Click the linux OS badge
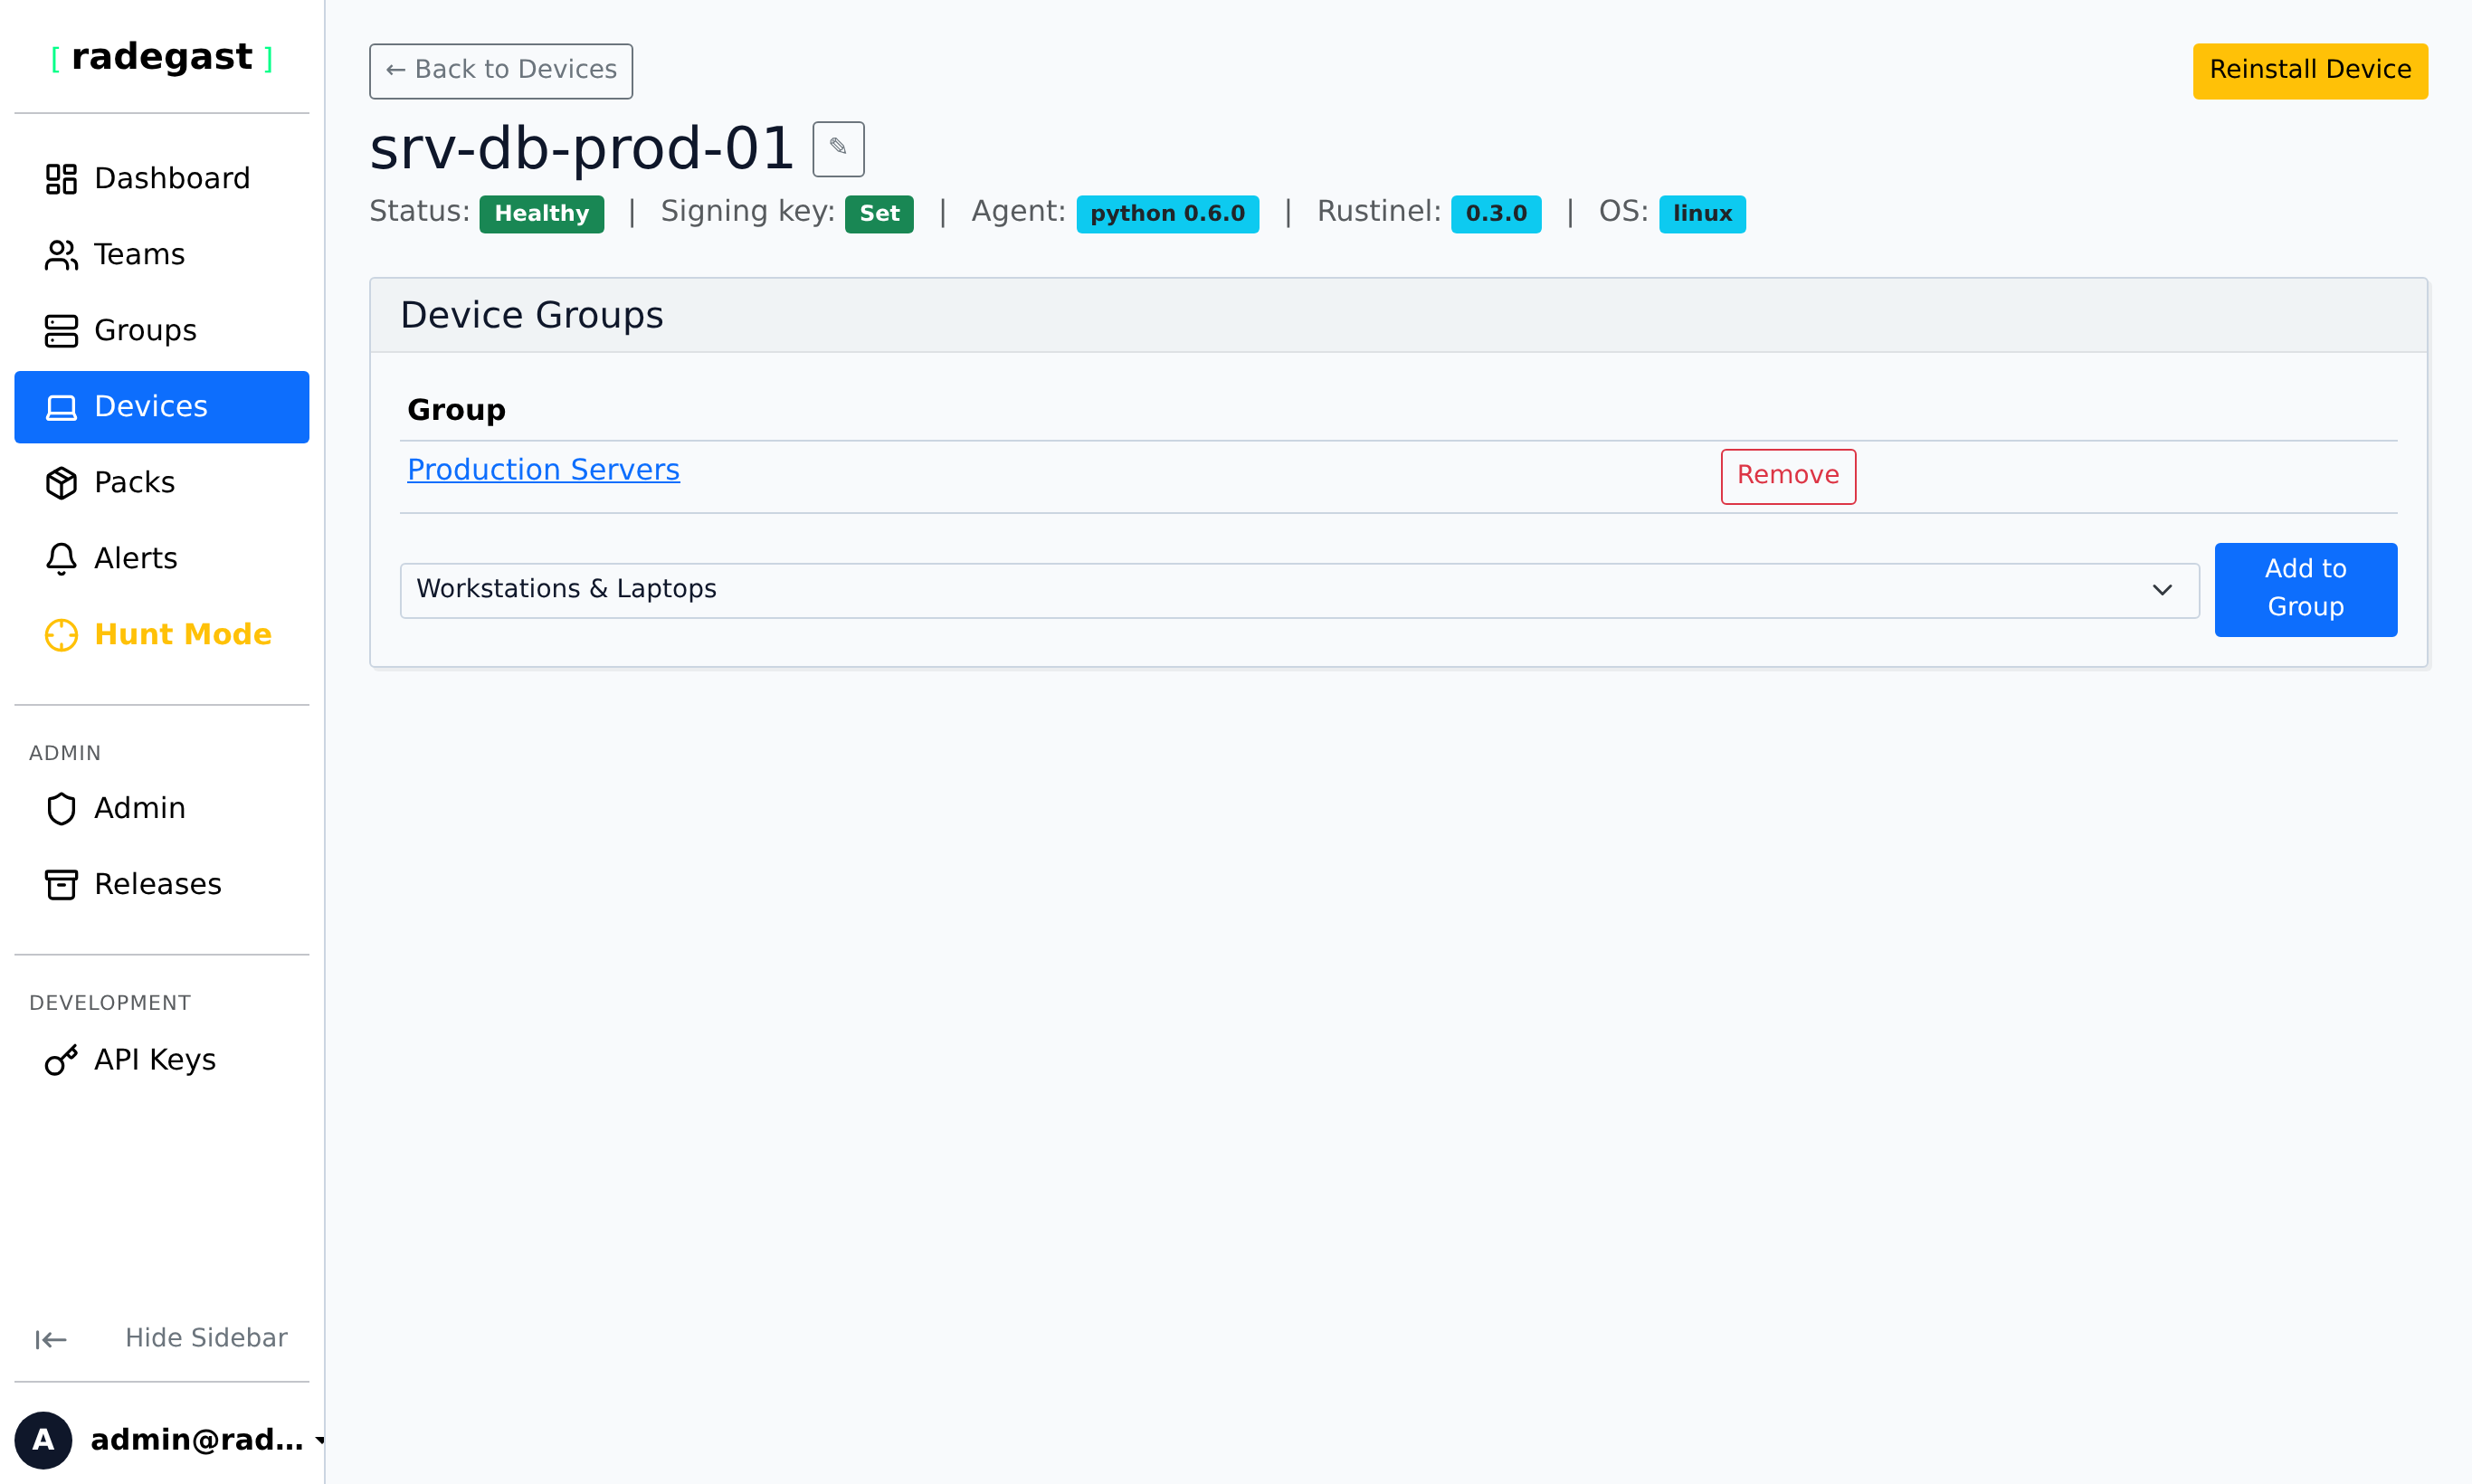2472x1484 pixels. point(1702,214)
